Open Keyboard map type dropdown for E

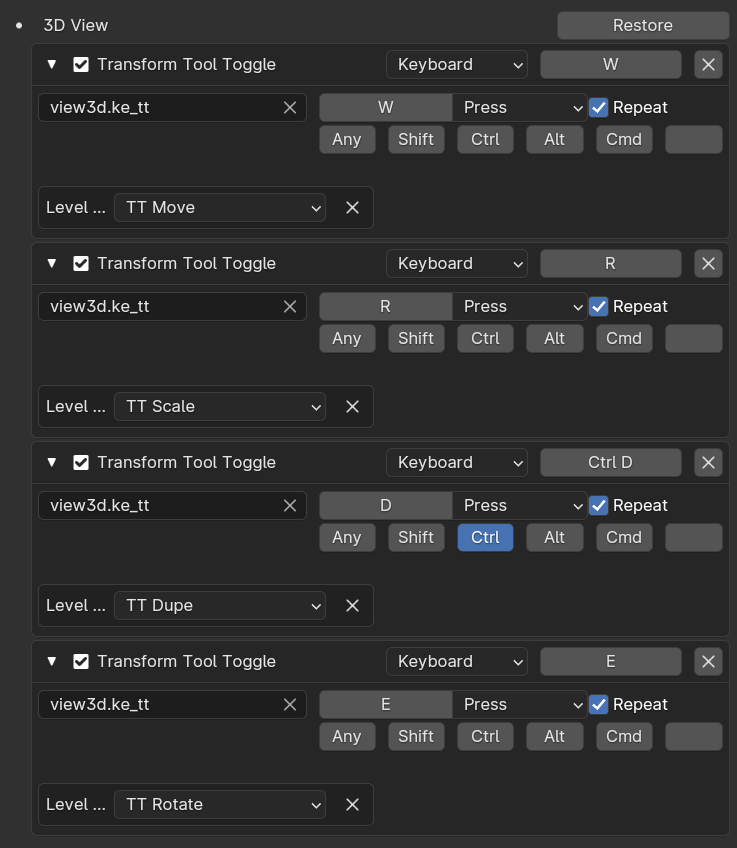click(457, 662)
